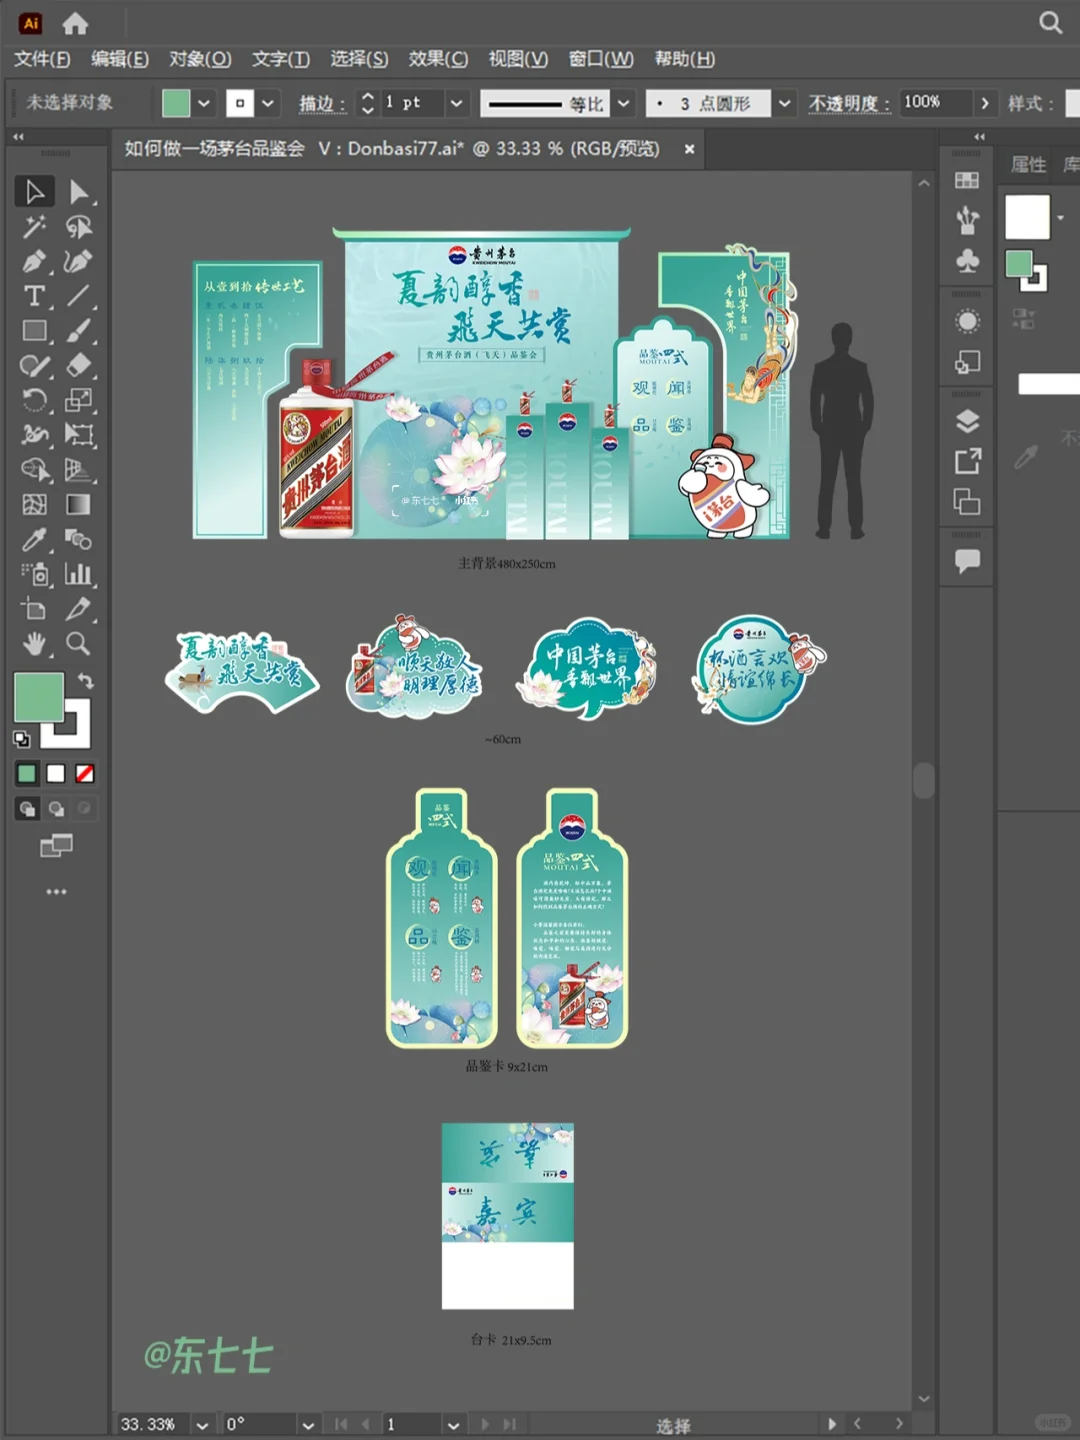1080x1440 pixels.
Task: Change the screen mode
Action: (56, 847)
